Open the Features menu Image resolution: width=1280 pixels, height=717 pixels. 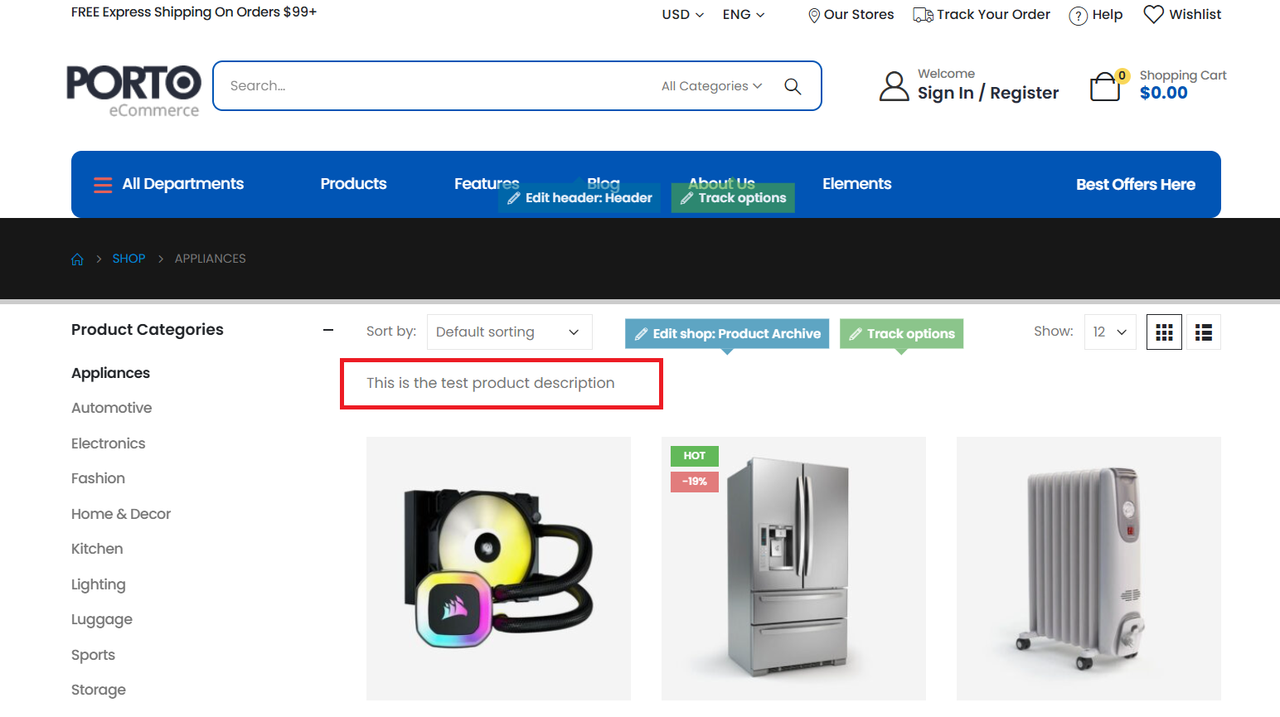pos(487,184)
